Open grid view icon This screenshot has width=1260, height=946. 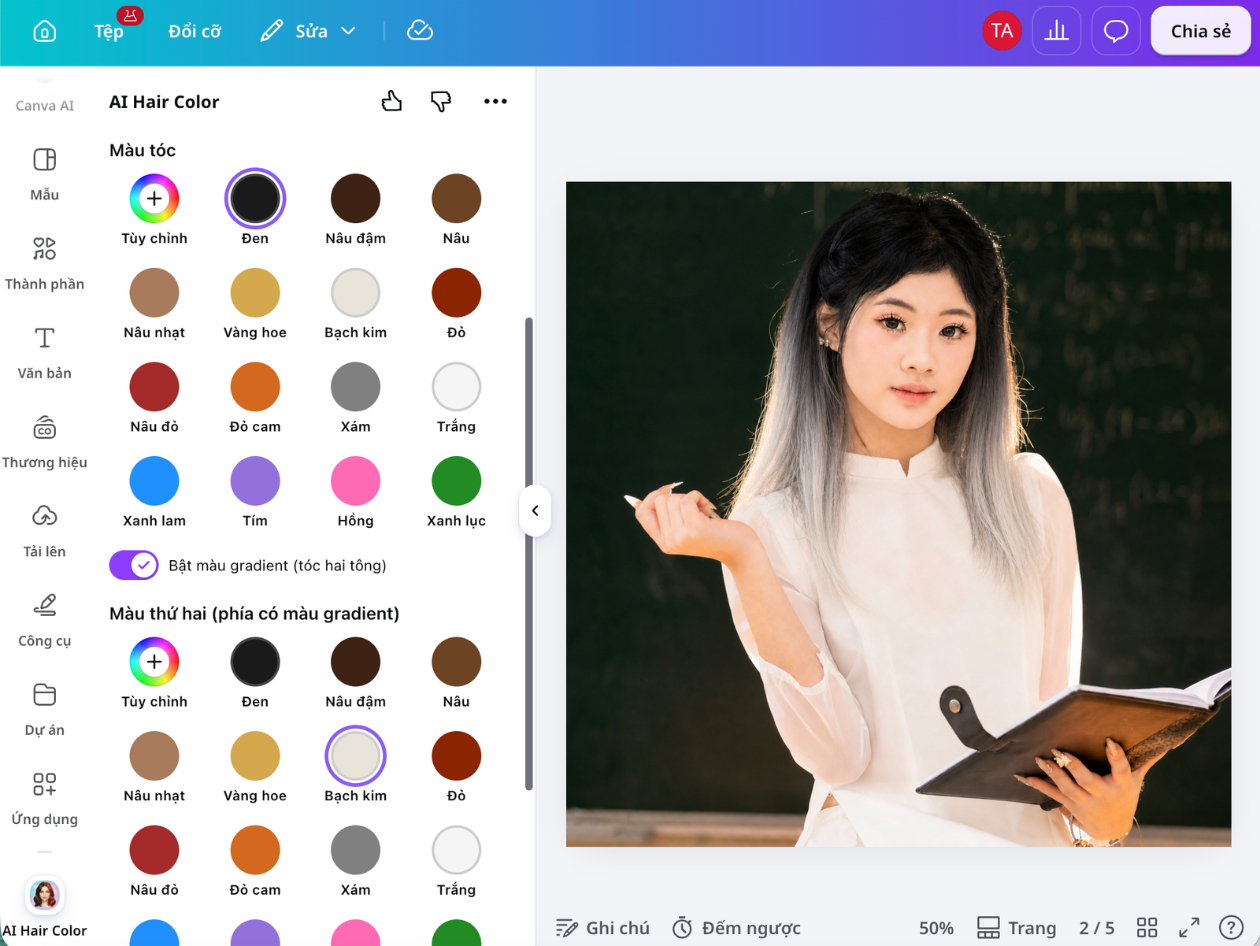pos(1147,928)
